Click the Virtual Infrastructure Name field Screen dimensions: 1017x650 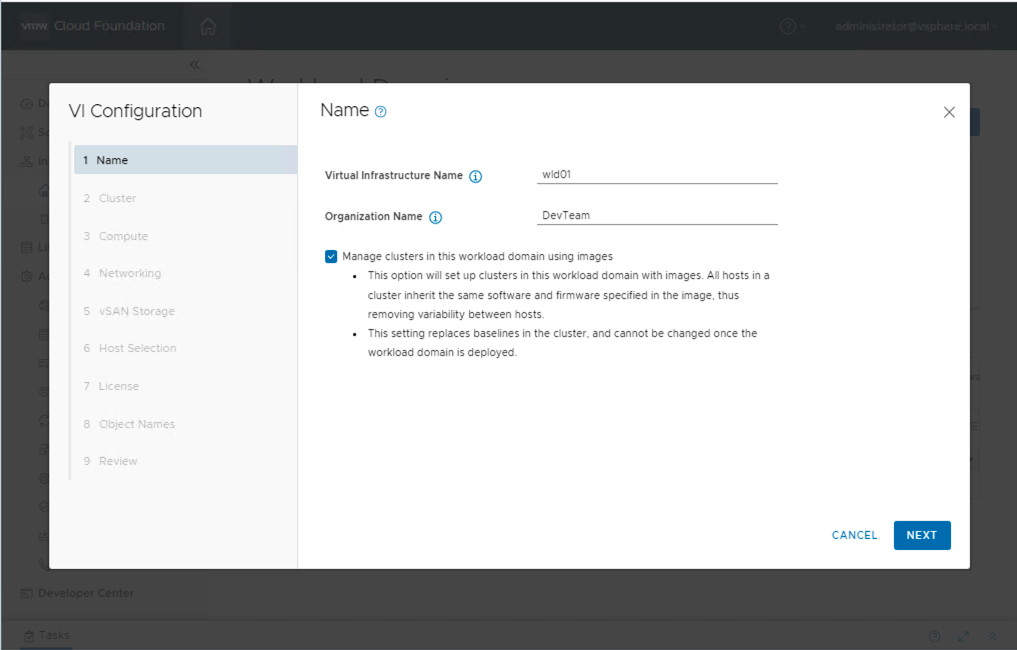(657, 174)
